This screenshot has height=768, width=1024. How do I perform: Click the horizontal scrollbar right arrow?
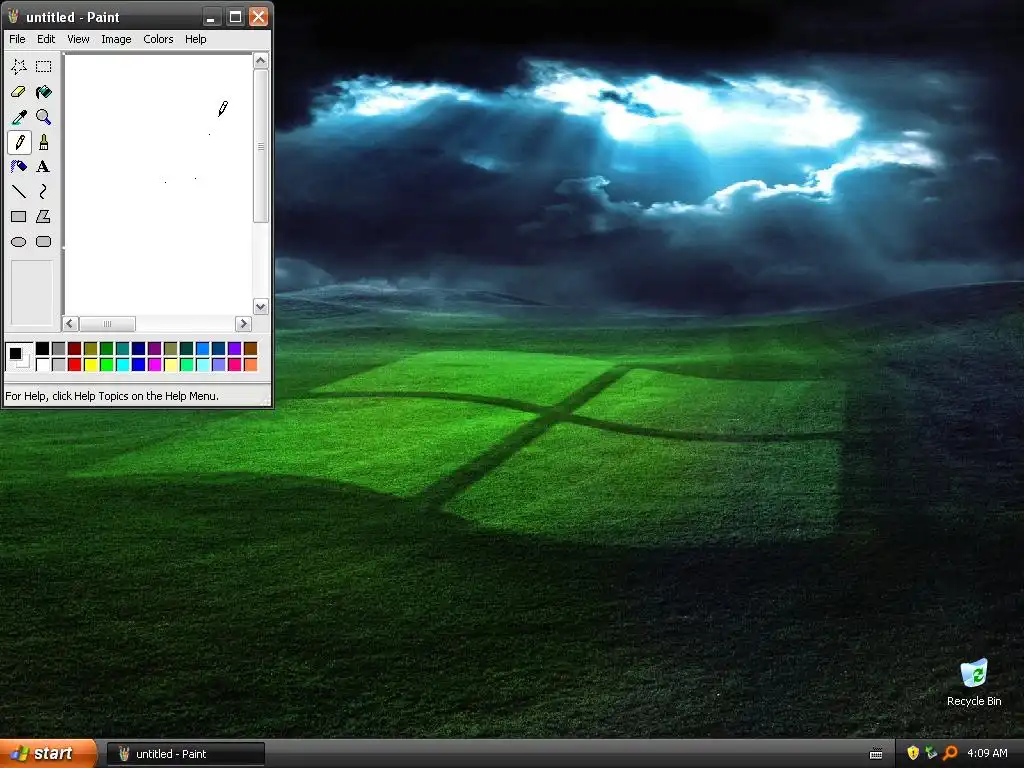pos(243,323)
